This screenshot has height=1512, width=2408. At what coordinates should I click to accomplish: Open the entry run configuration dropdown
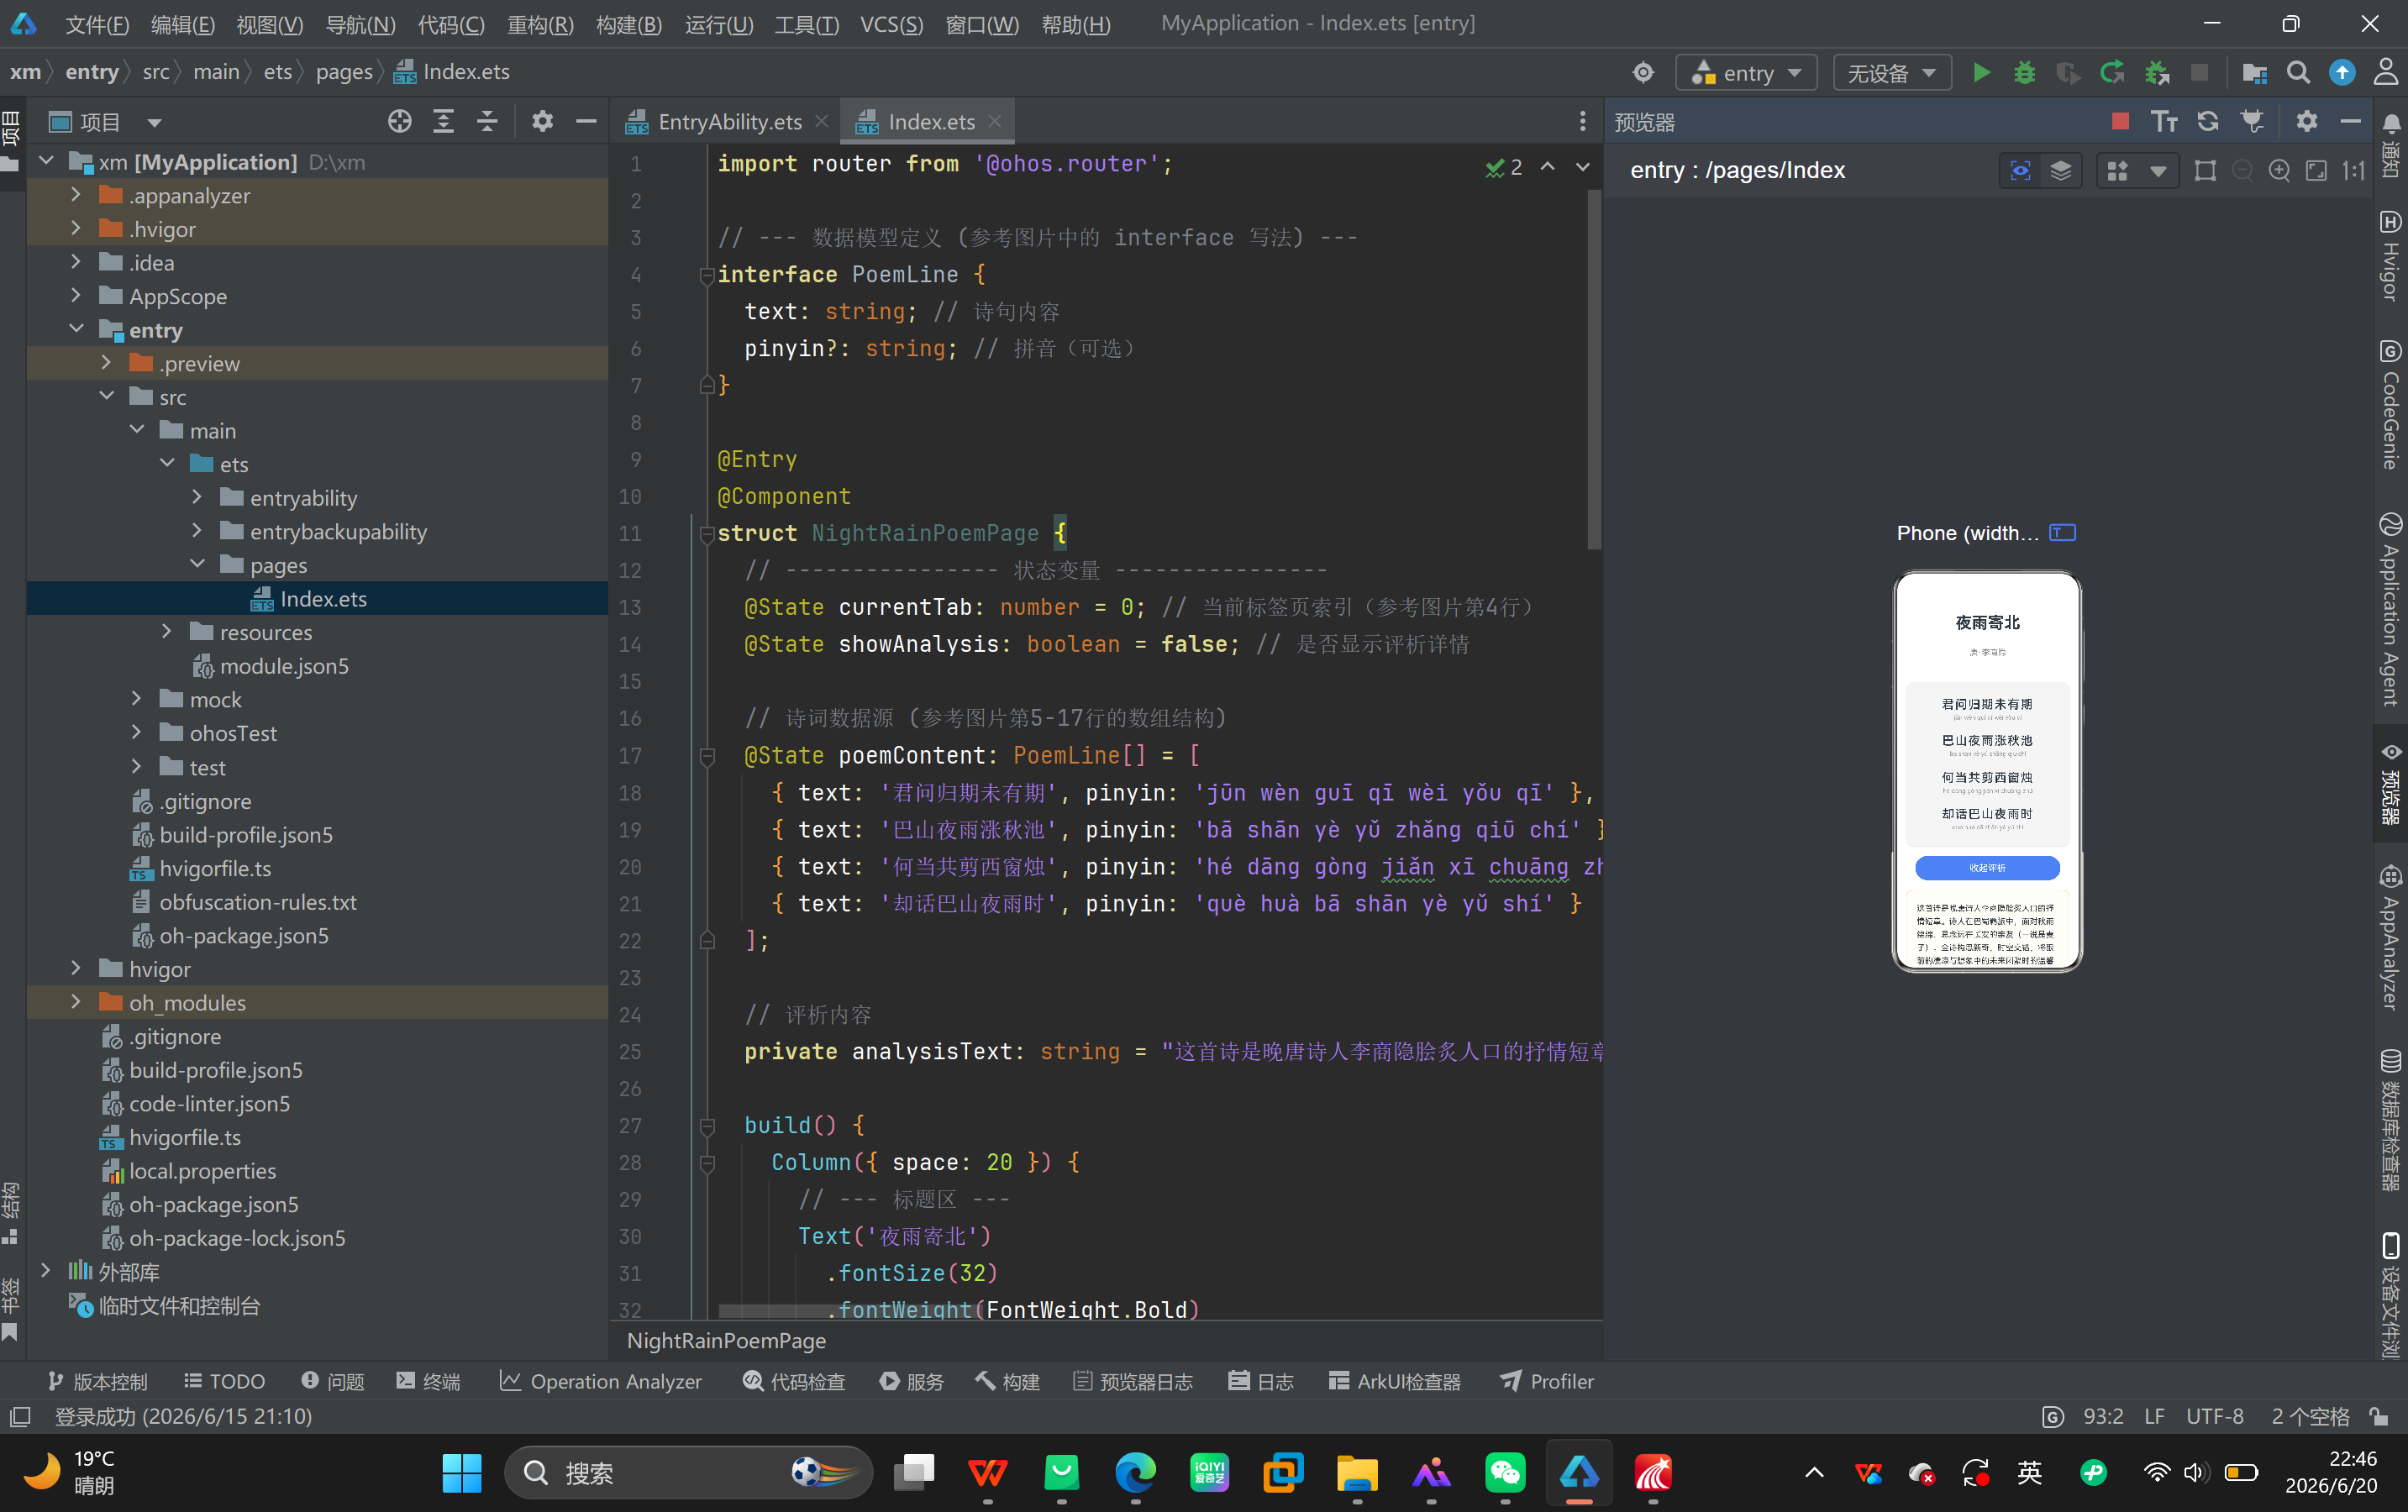1746,72
